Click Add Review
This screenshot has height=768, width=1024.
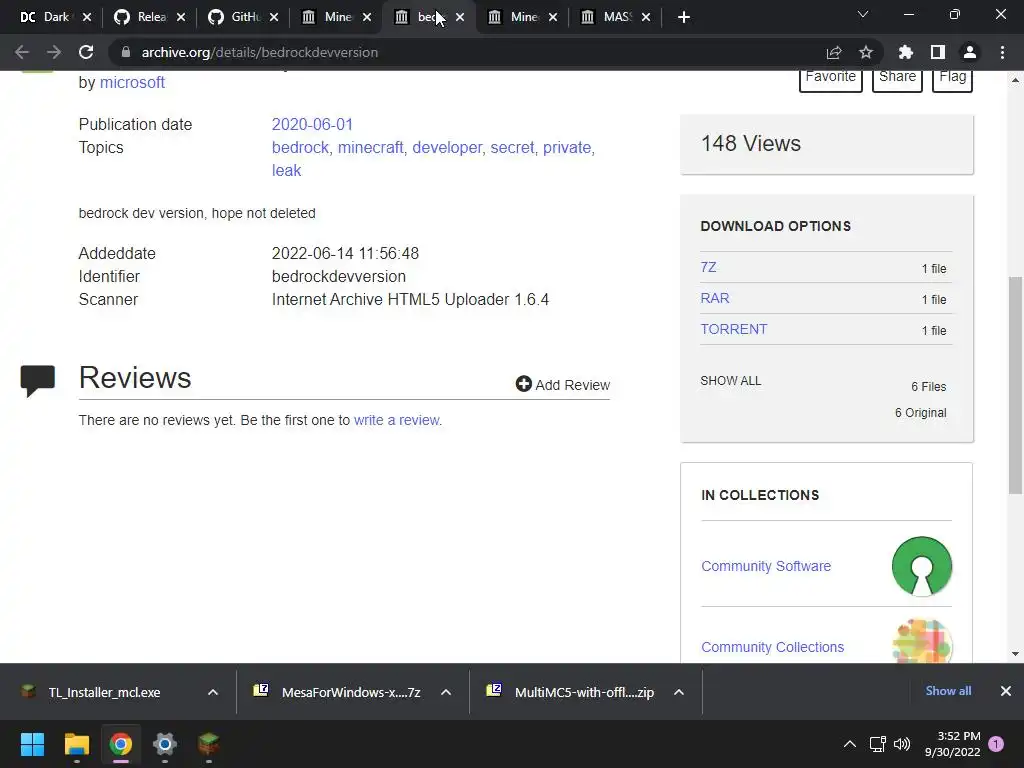563,385
